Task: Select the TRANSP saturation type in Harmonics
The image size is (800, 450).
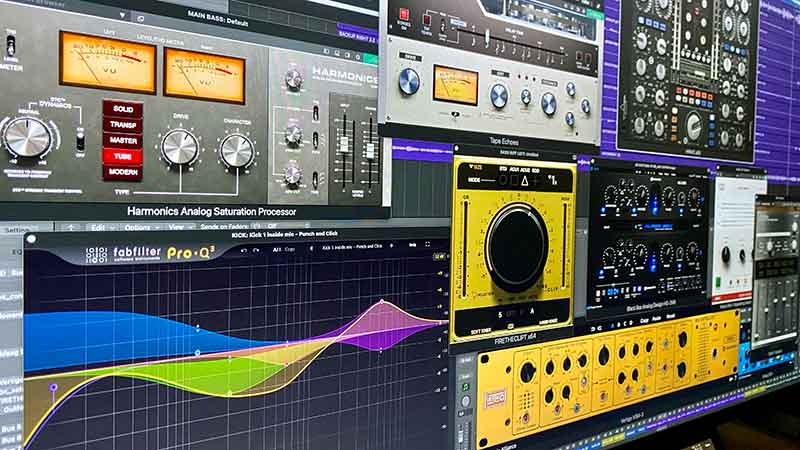Action: (x=122, y=124)
